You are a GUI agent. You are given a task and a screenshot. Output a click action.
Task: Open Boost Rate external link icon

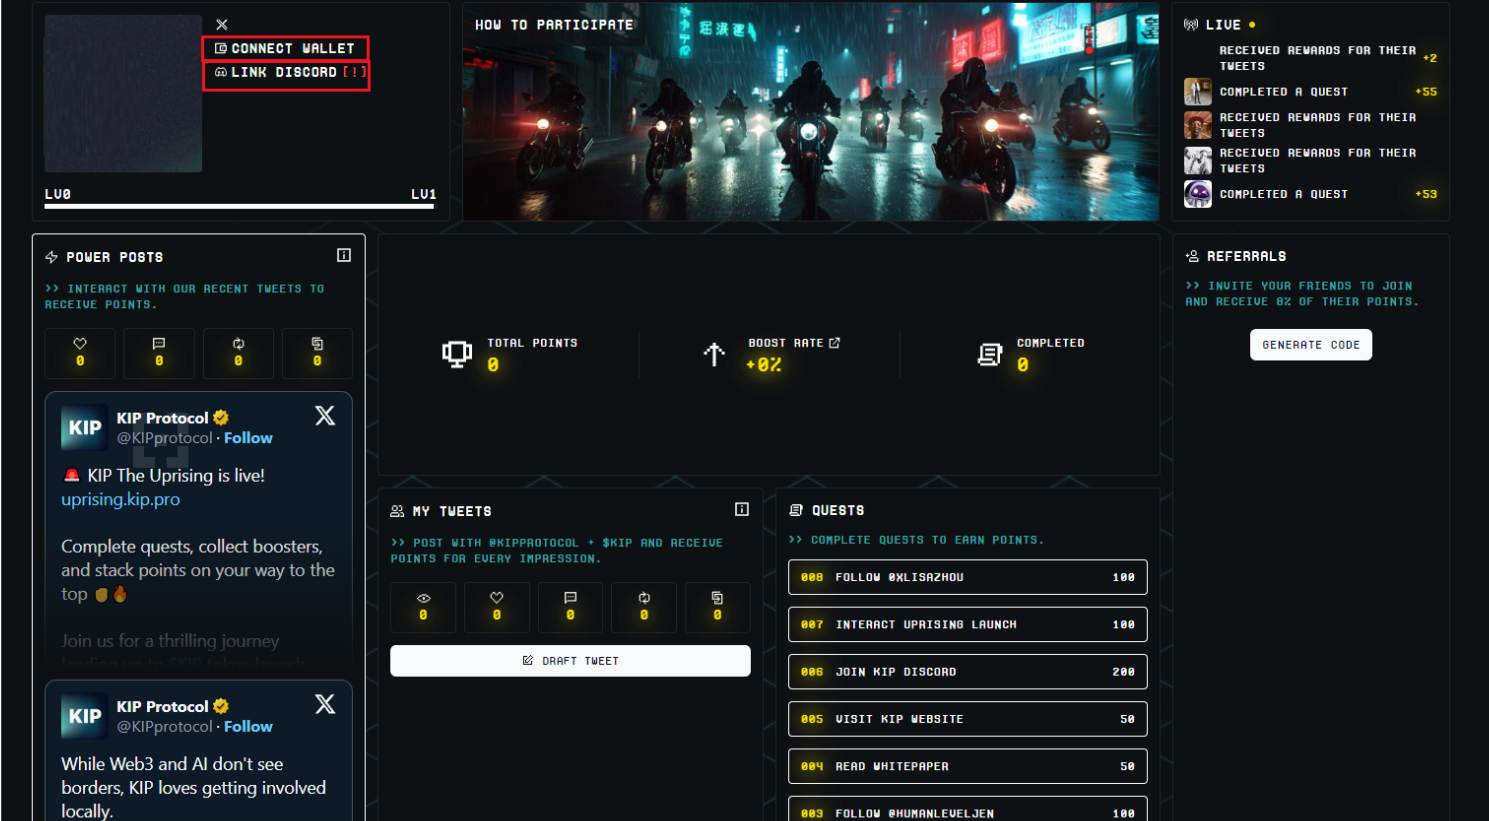835,343
